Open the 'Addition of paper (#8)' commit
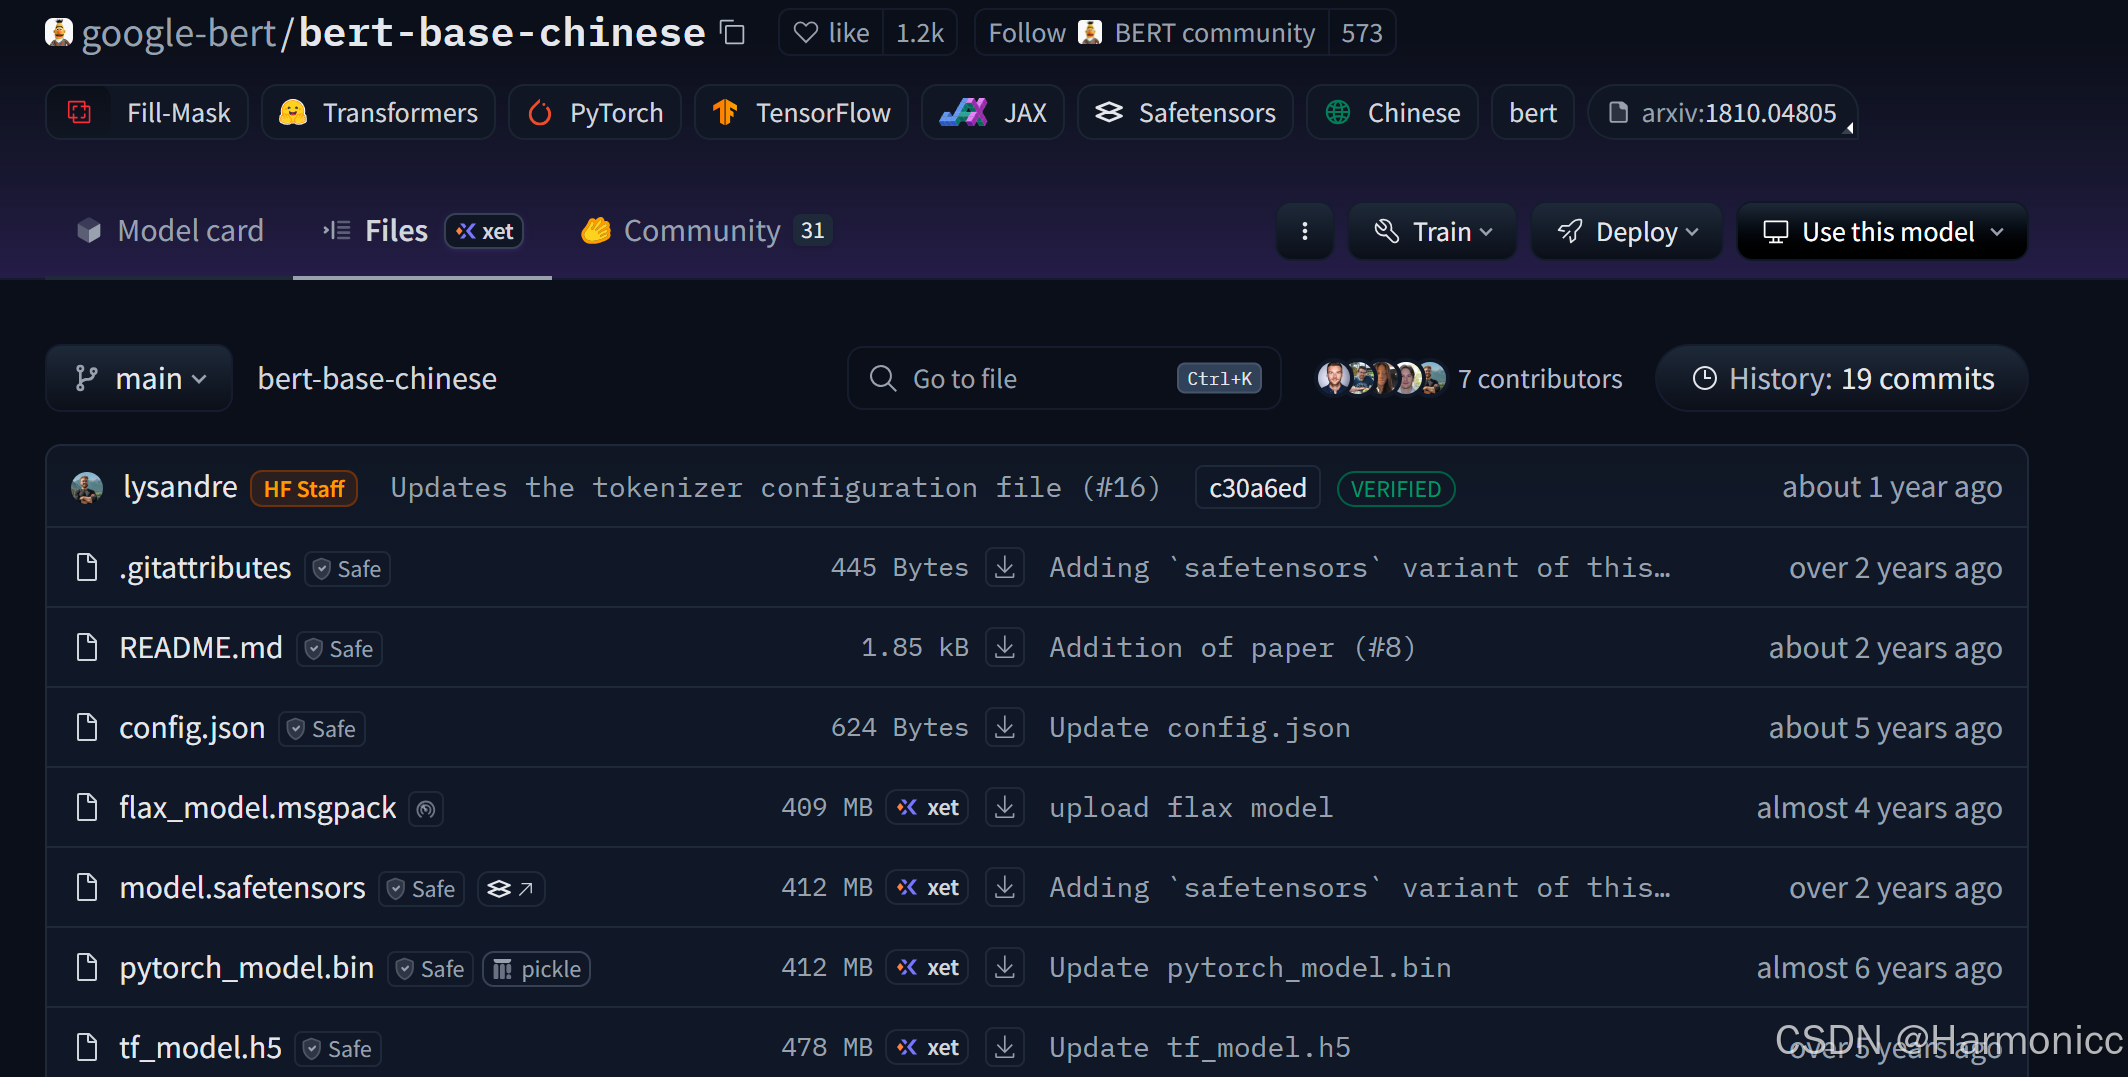Image resolution: width=2128 pixels, height=1077 pixels. [1232, 648]
